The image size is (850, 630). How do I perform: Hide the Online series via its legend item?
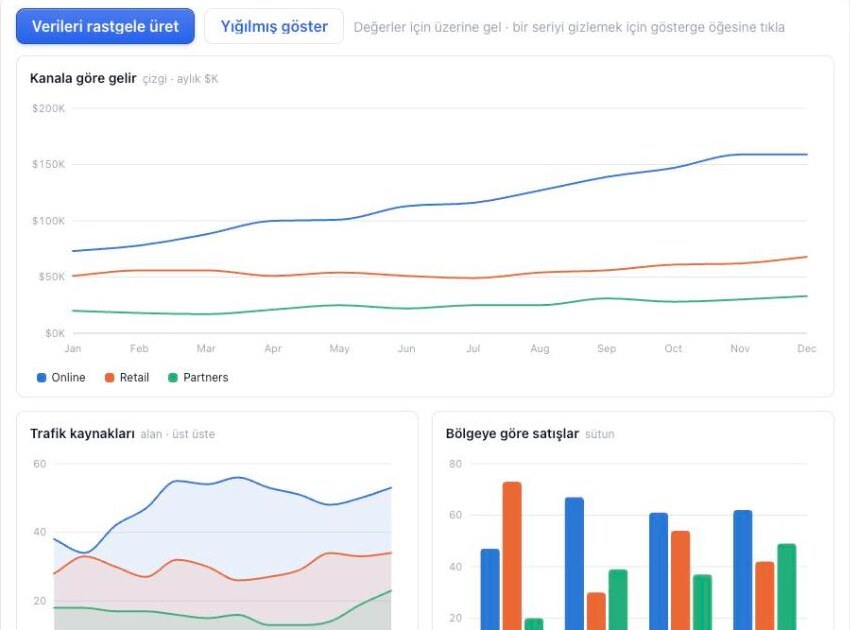point(61,377)
